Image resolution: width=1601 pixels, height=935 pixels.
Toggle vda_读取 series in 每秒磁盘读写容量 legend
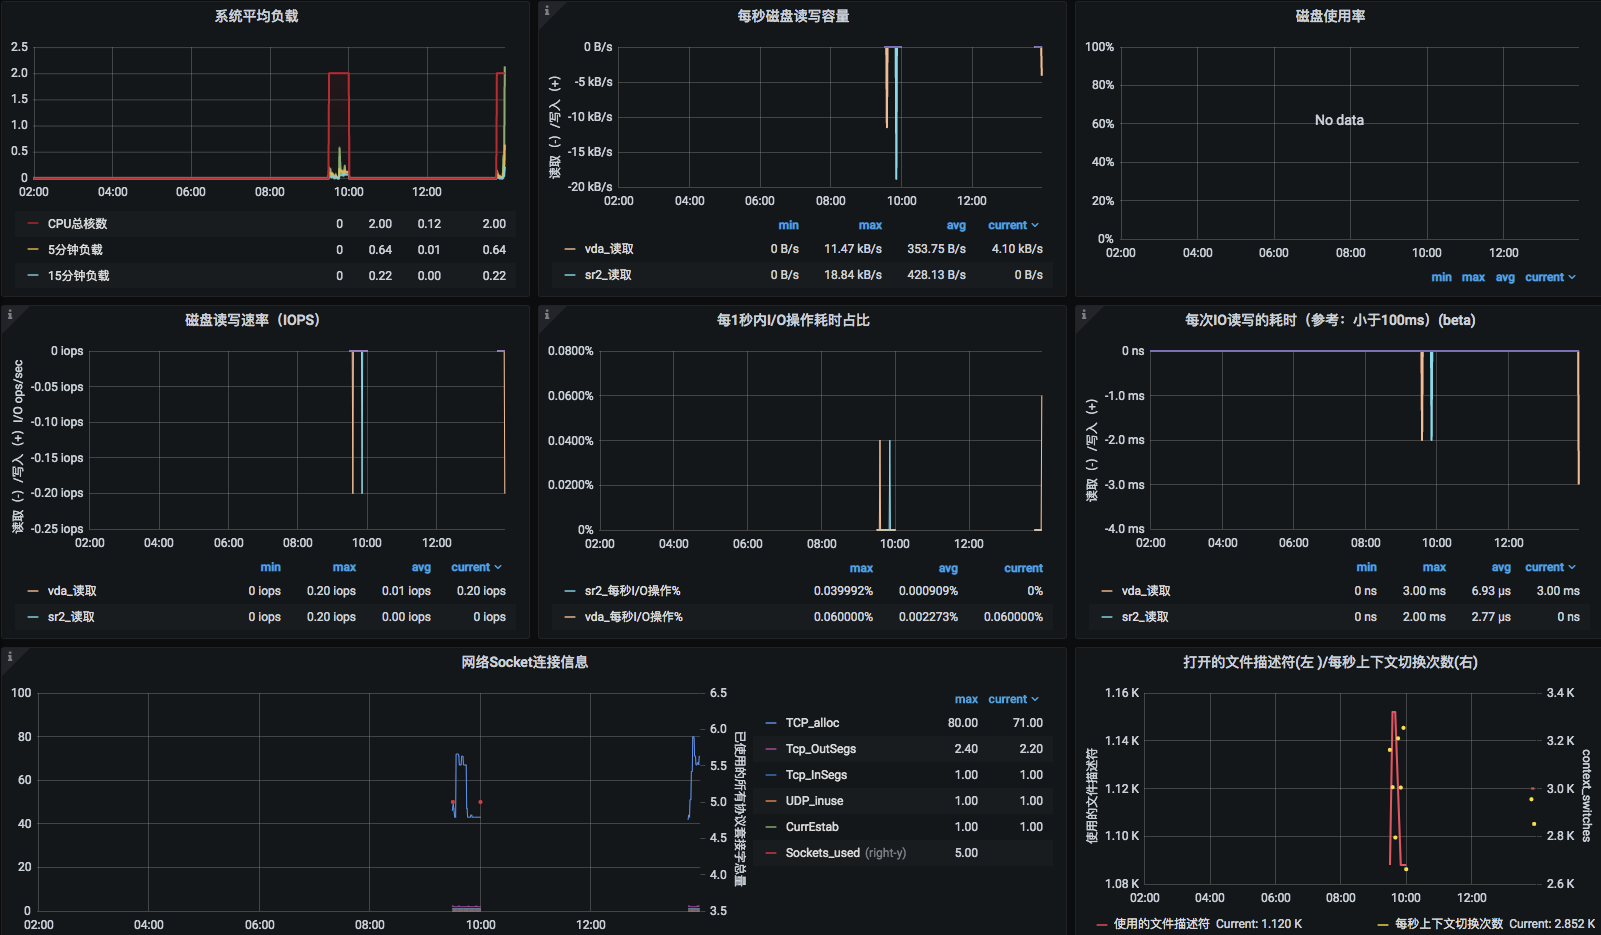click(x=609, y=249)
